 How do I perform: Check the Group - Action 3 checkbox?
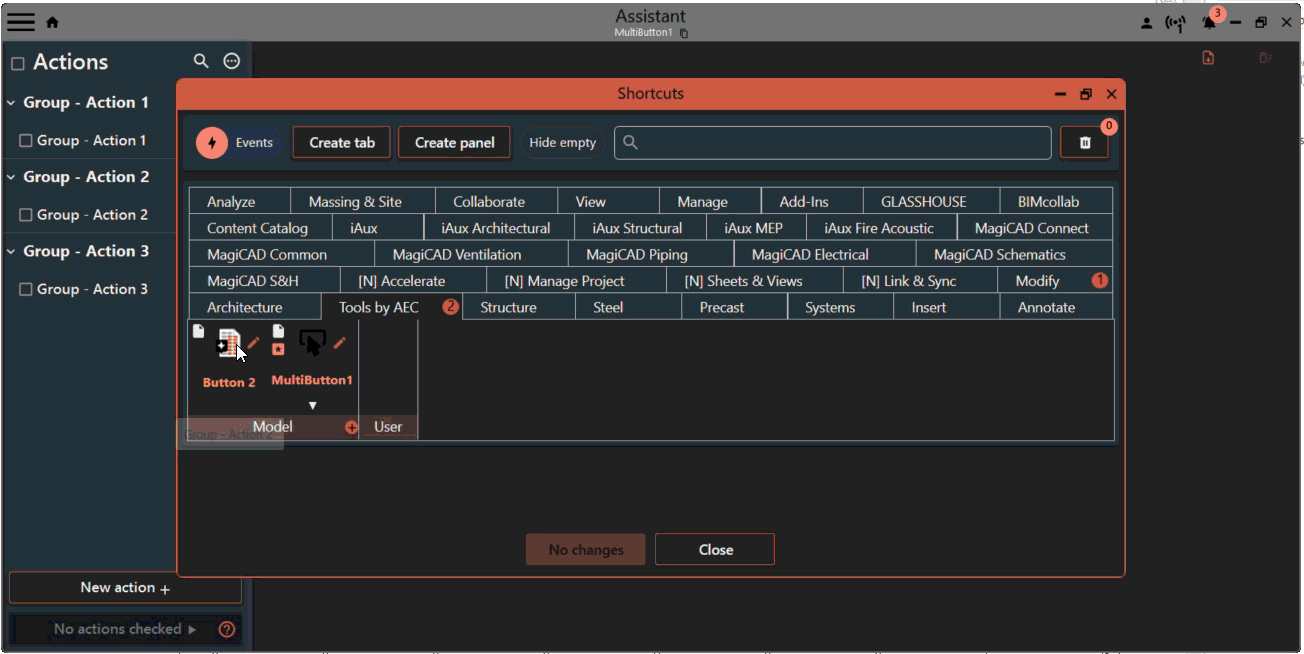point(26,289)
